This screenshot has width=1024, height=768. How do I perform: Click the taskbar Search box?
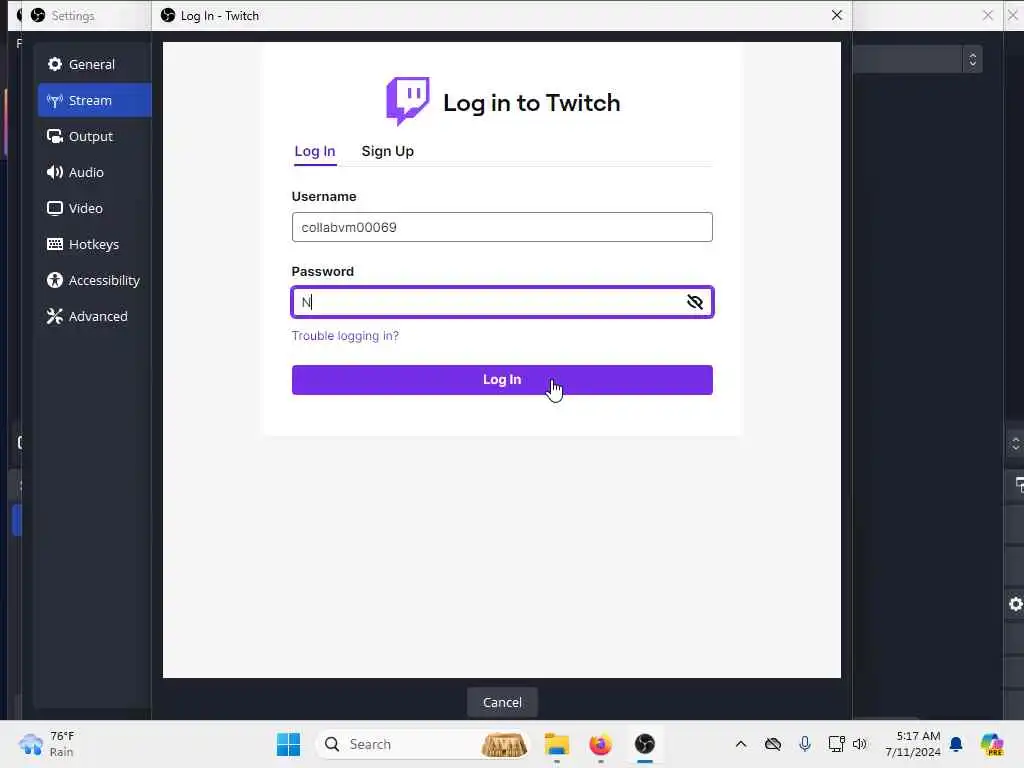[x=423, y=744]
